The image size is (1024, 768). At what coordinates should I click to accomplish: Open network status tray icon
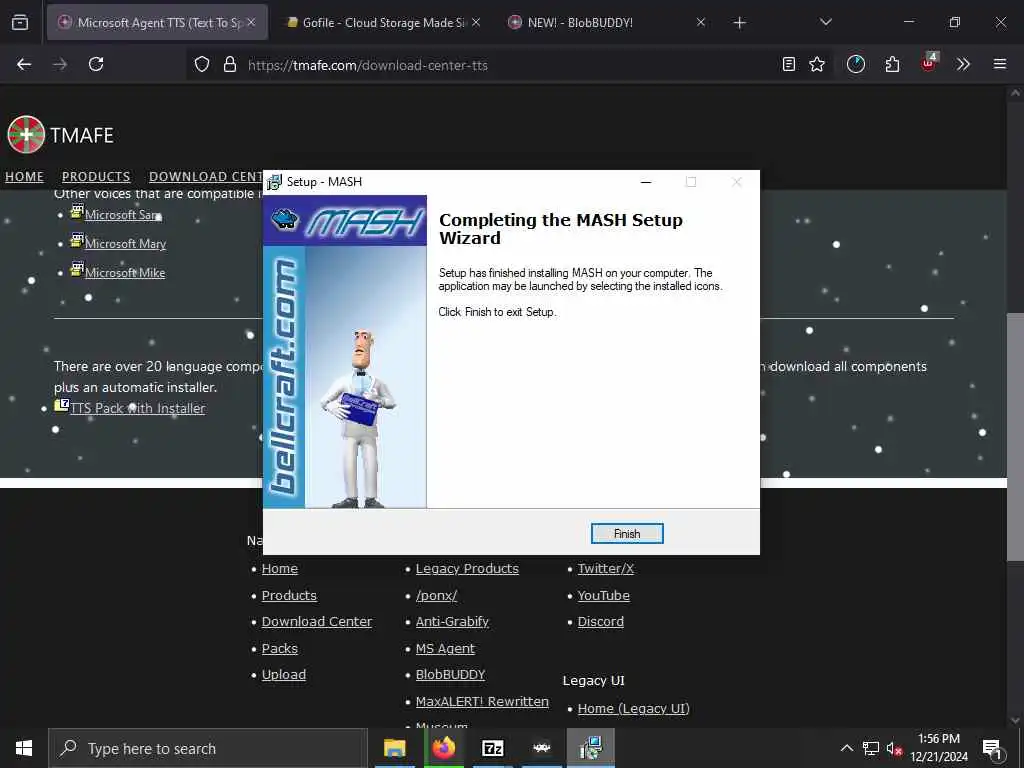[871, 748]
